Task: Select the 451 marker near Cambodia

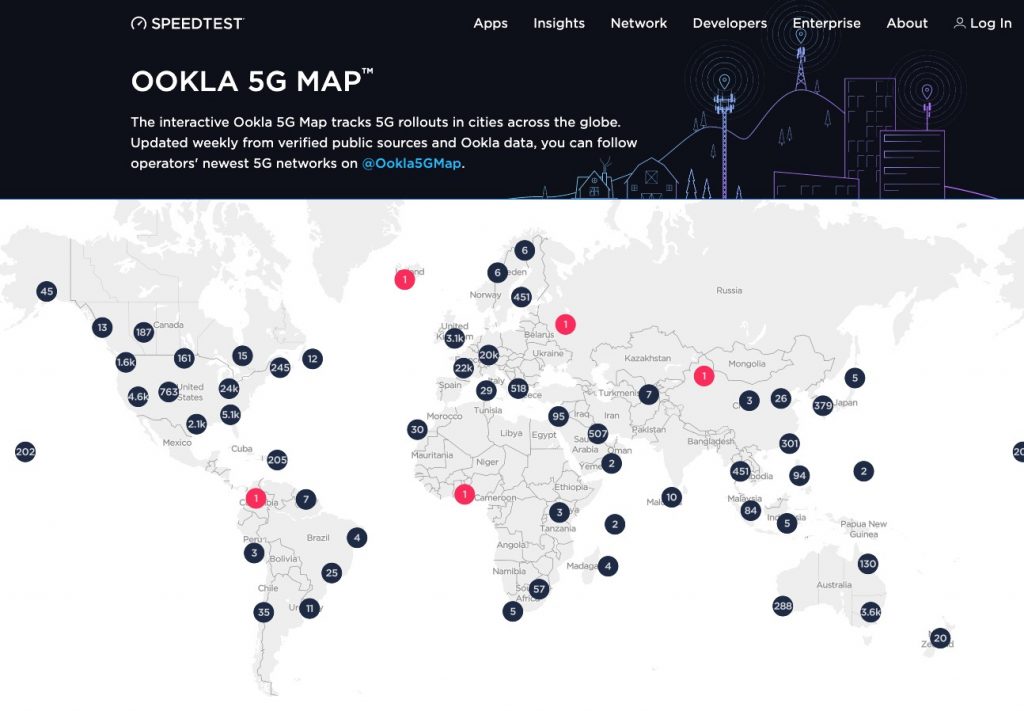Action: click(x=740, y=471)
